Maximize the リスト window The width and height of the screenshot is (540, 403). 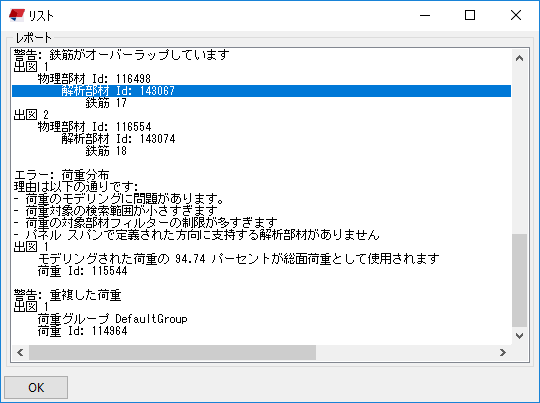[x=470, y=15]
